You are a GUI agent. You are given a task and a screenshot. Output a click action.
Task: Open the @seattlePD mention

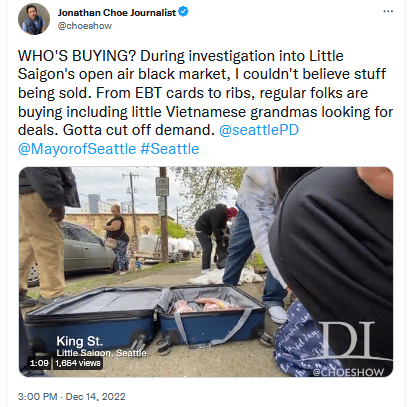[259, 130]
